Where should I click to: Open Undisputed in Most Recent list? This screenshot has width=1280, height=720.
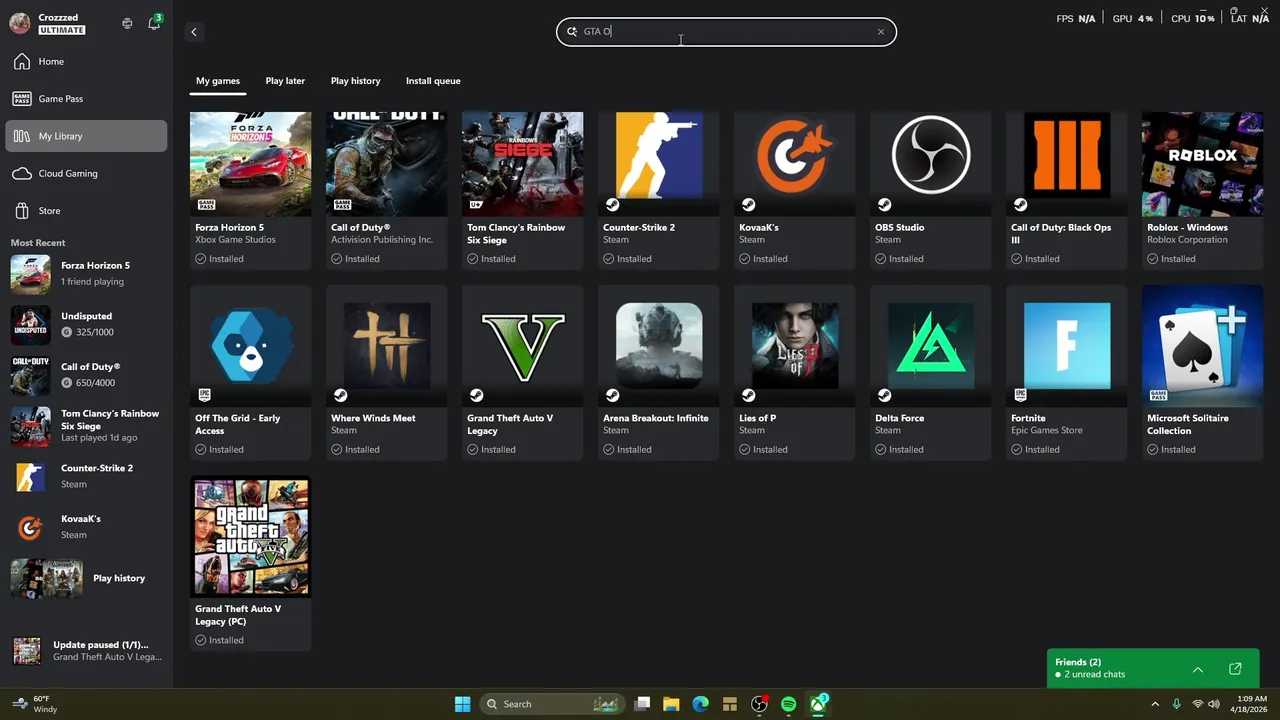[86, 324]
